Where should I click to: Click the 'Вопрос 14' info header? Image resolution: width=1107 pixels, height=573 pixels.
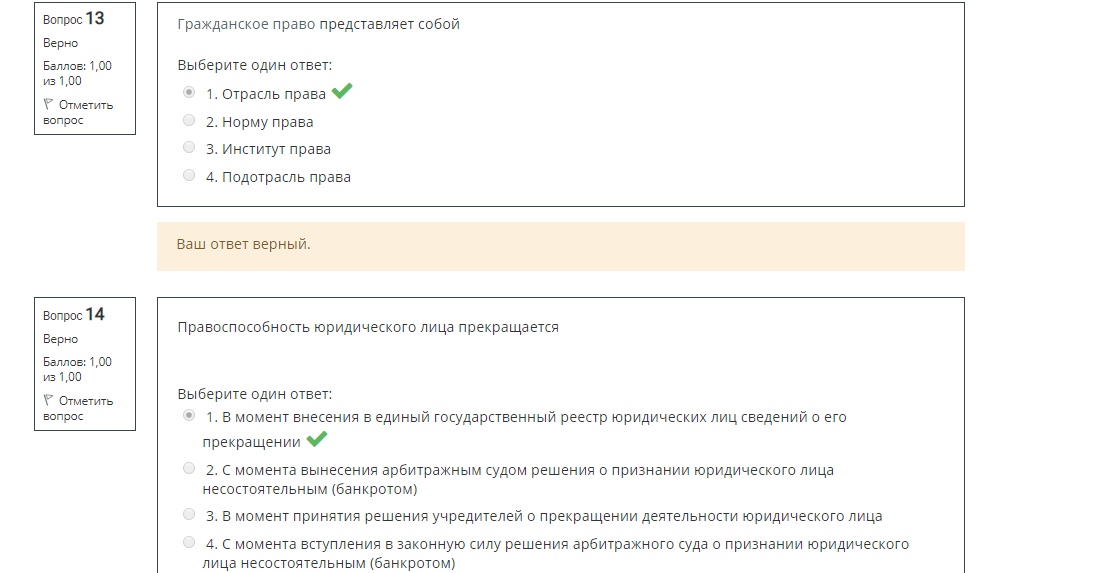pyautogui.click(x=73, y=315)
